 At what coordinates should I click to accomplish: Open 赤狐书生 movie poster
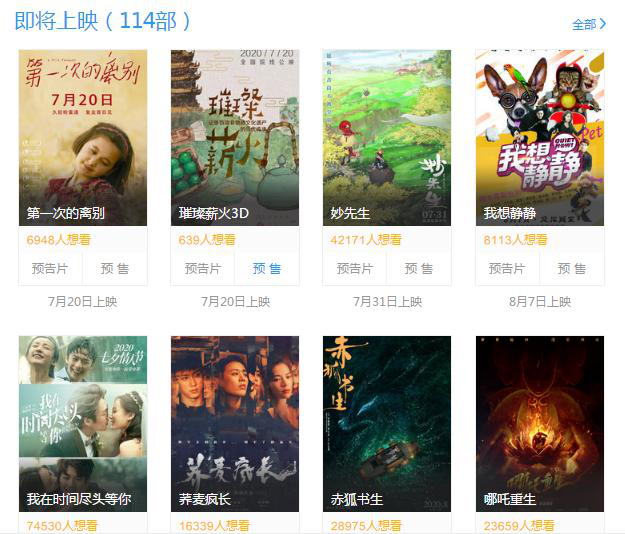coord(387,424)
